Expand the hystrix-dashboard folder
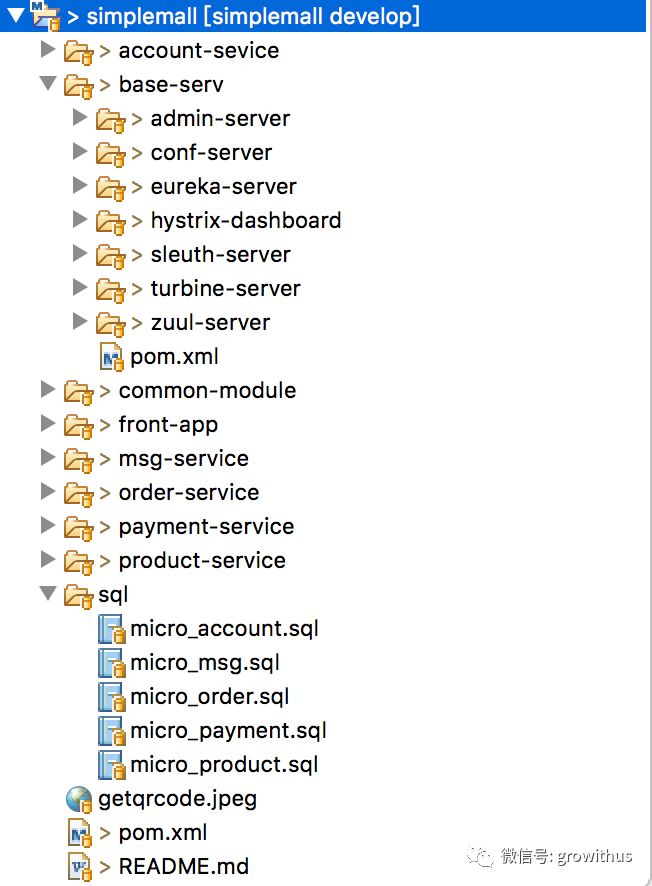 click(80, 220)
